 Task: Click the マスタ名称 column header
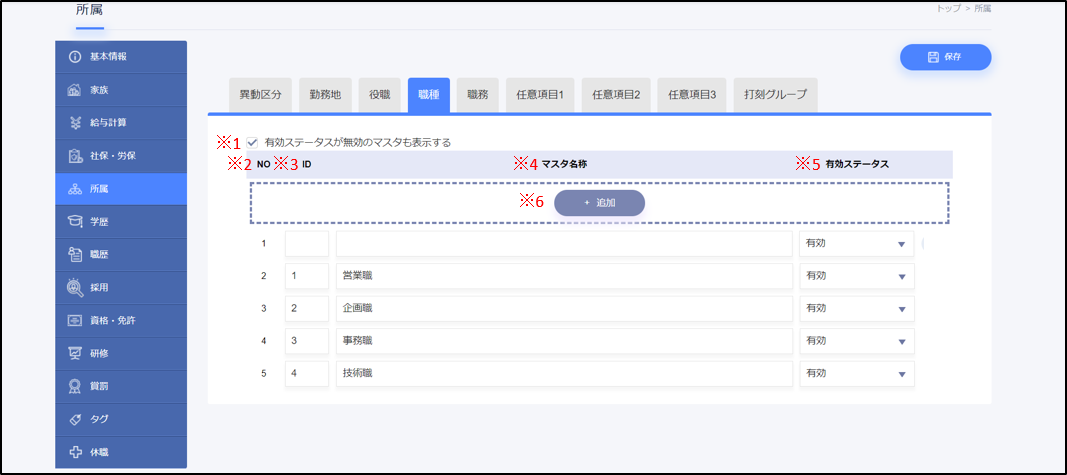click(564, 164)
